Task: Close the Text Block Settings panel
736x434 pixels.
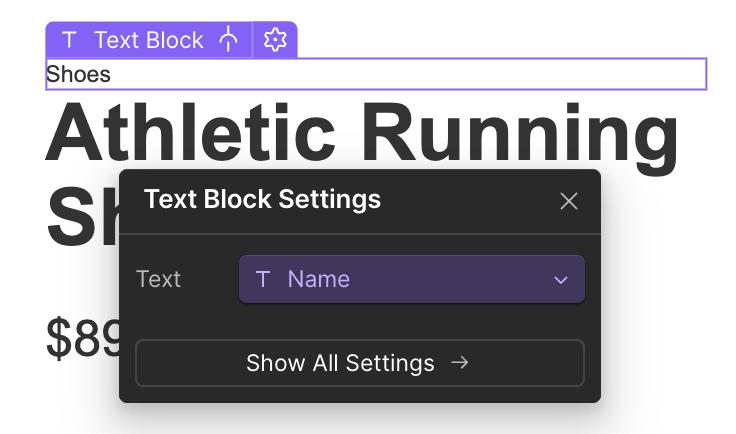Action: coord(569,201)
